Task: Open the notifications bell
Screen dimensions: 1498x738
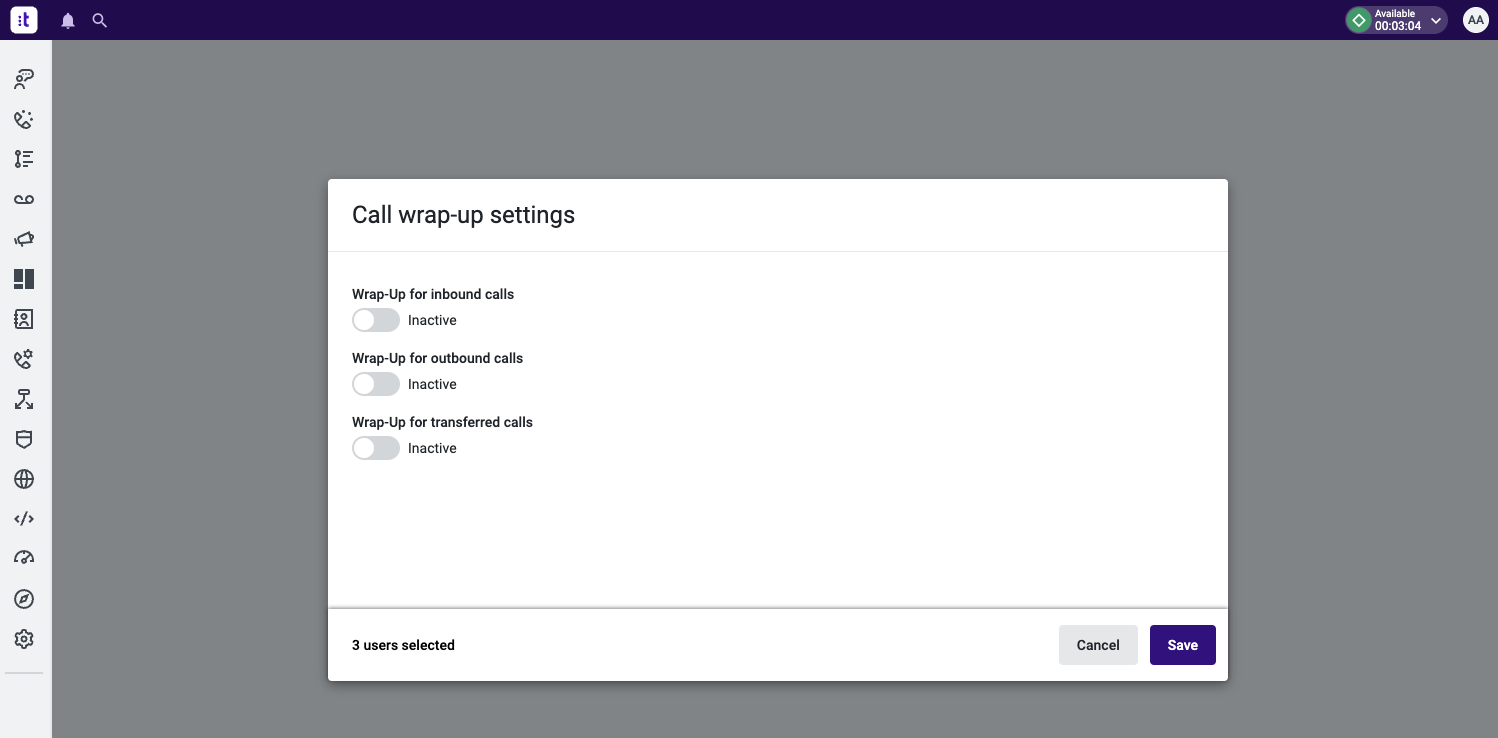Action: (68, 20)
